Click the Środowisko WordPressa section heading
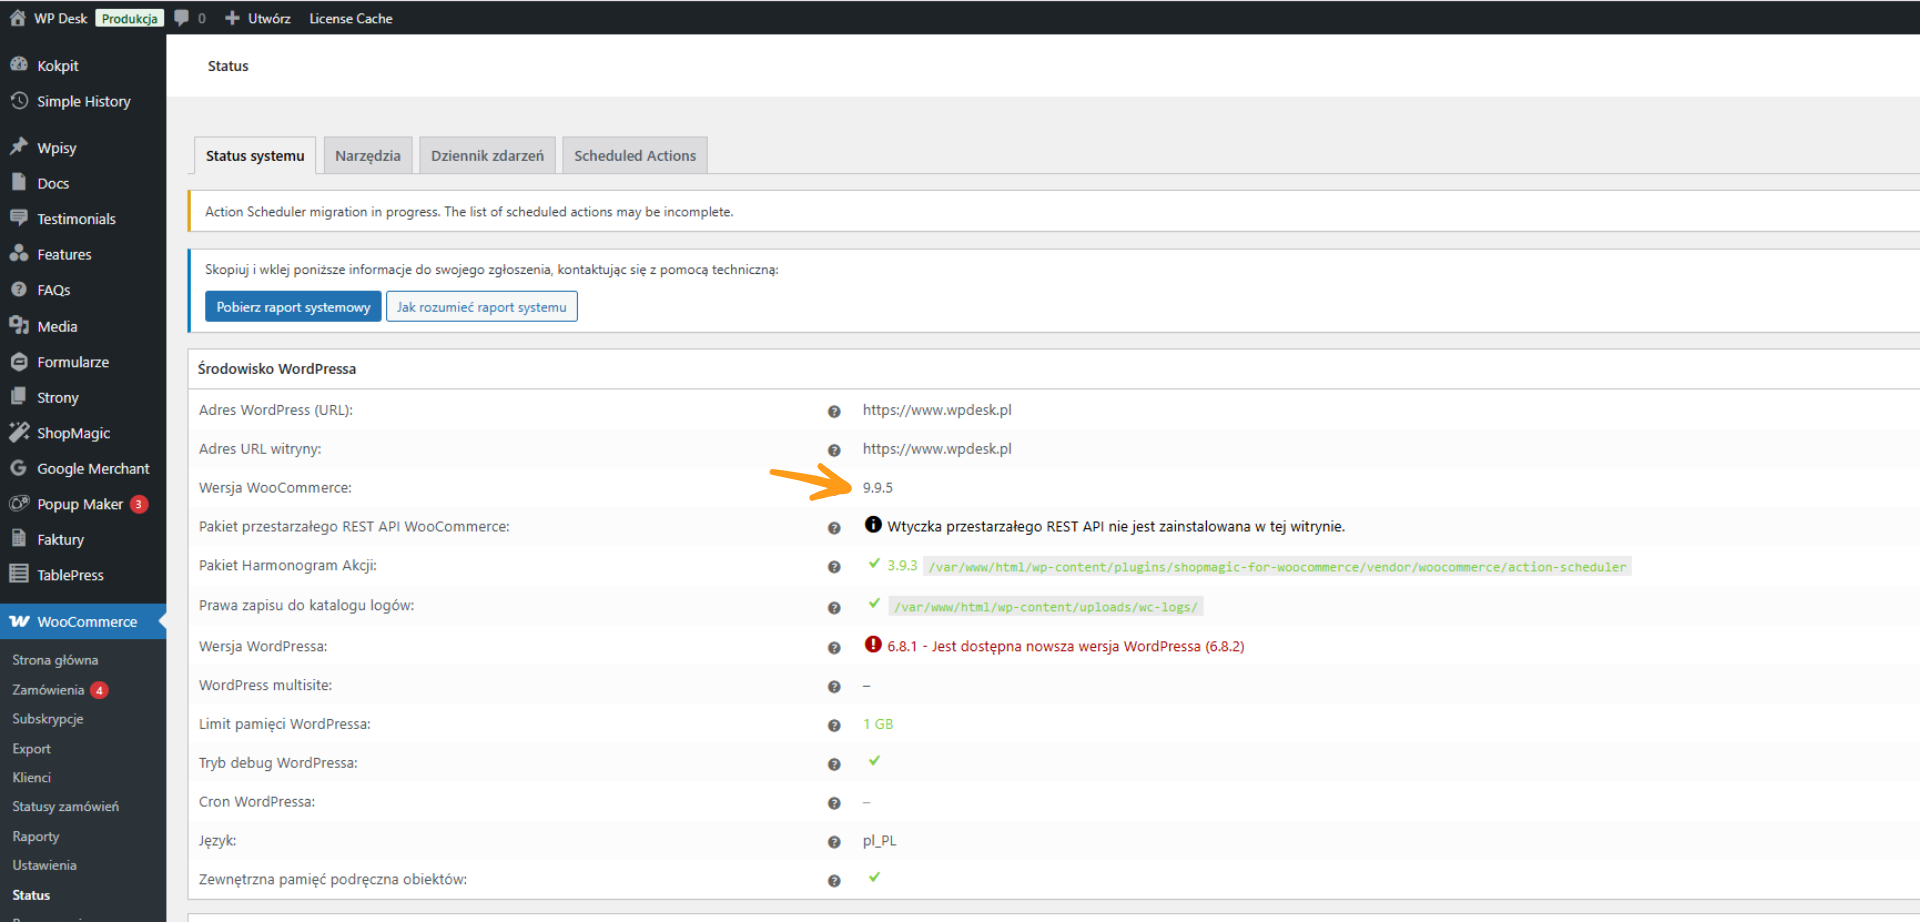 277,369
